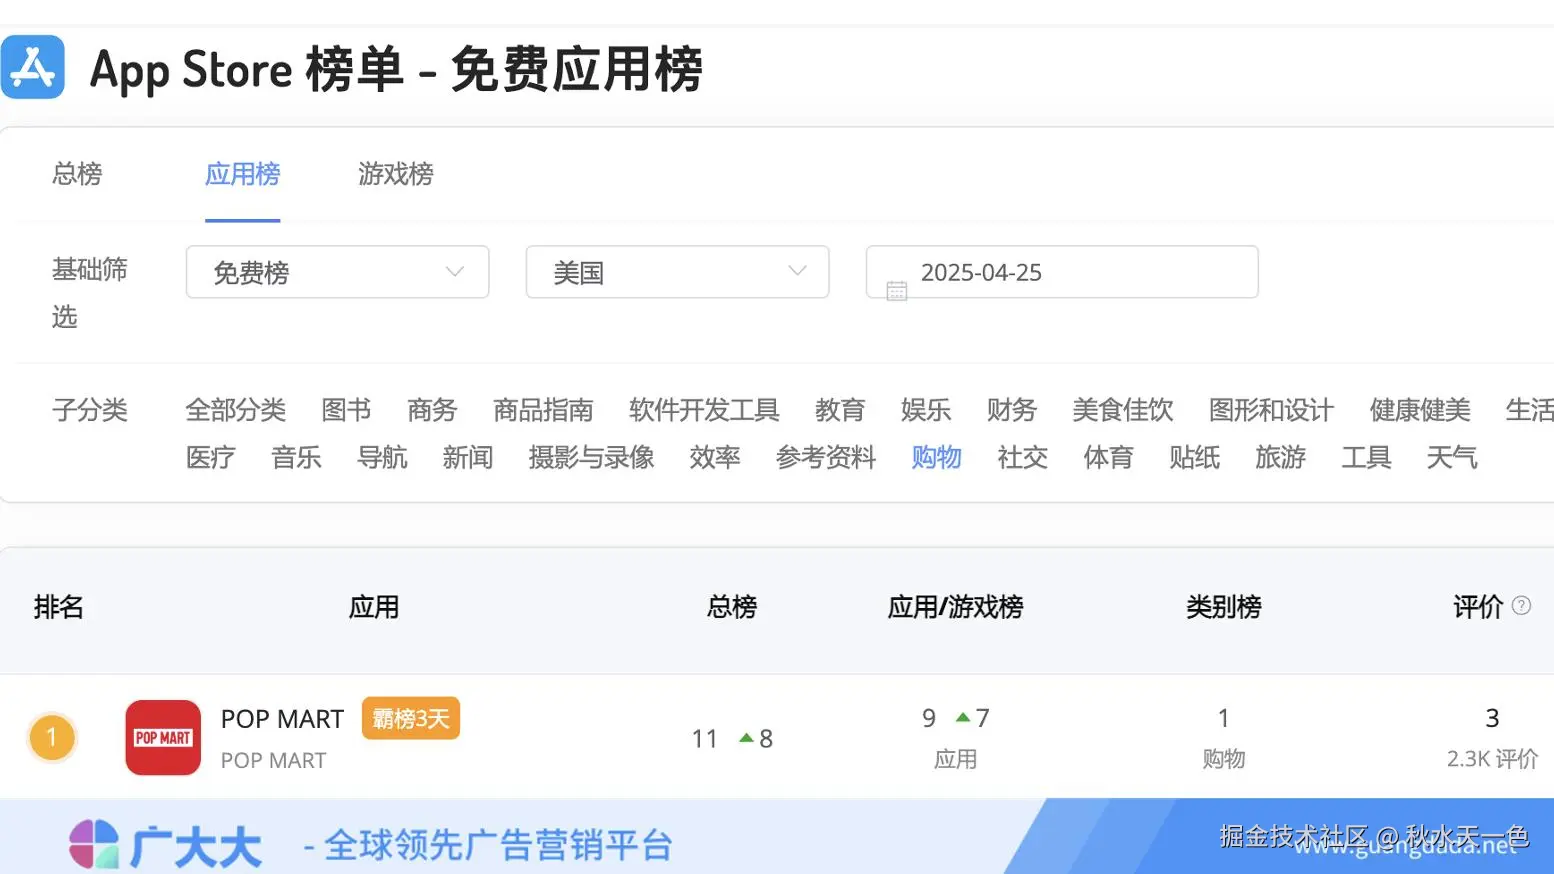
Task: Click the 2.3K 评价 rating count
Action: (1492, 759)
